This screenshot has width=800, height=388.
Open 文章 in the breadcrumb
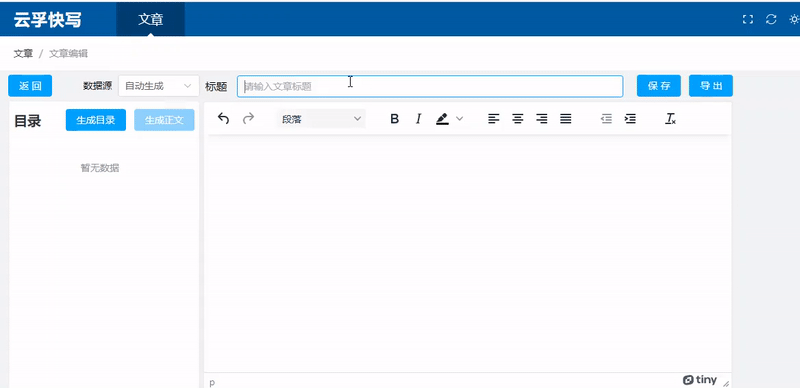23,54
